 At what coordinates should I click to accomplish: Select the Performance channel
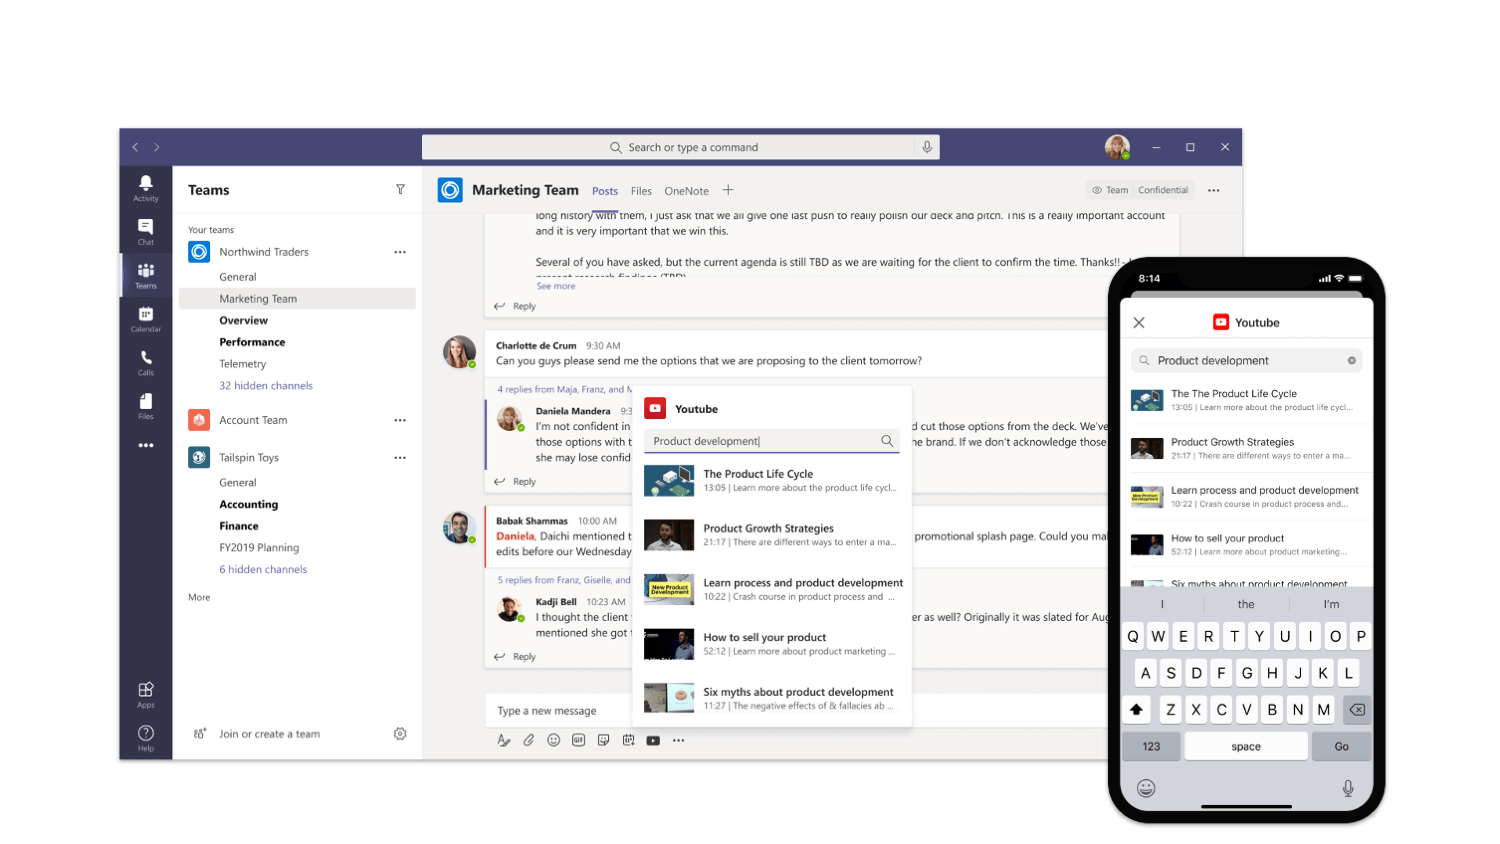point(252,342)
